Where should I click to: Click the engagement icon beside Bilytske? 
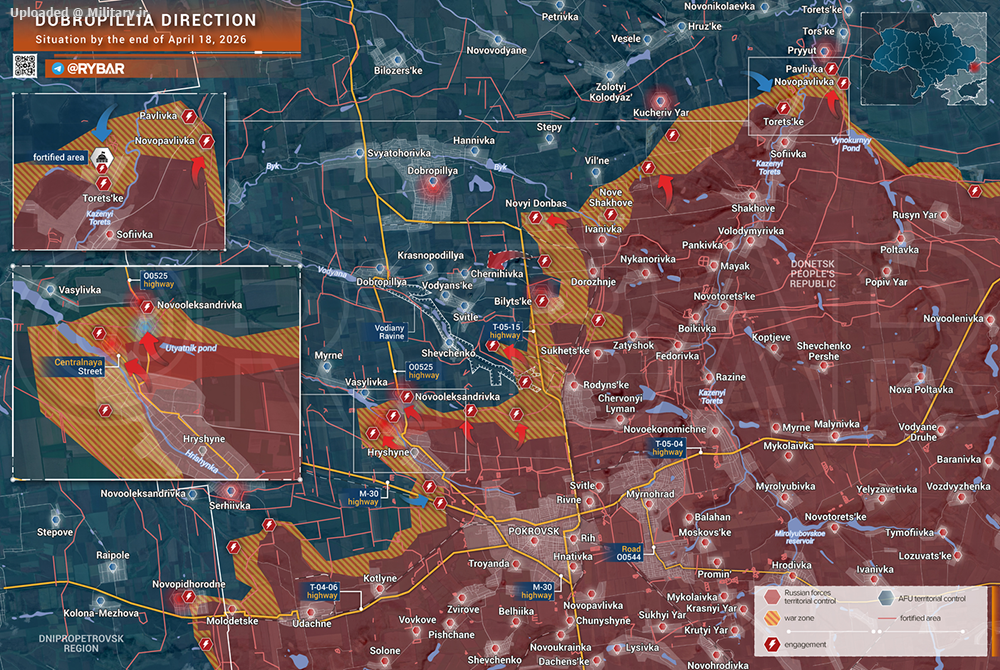pyautogui.click(x=542, y=300)
